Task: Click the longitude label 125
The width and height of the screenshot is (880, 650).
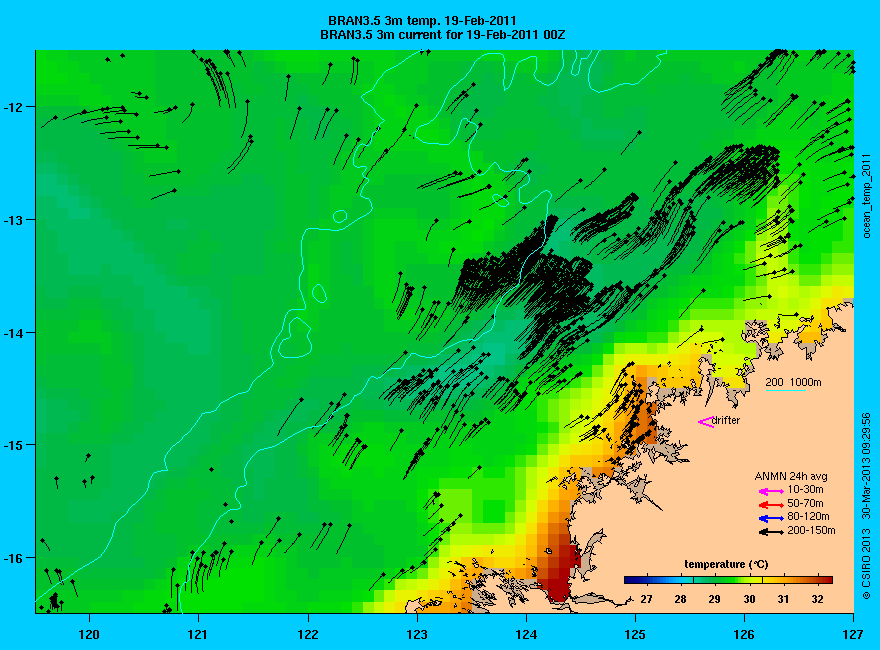Action: pos(635,635)
